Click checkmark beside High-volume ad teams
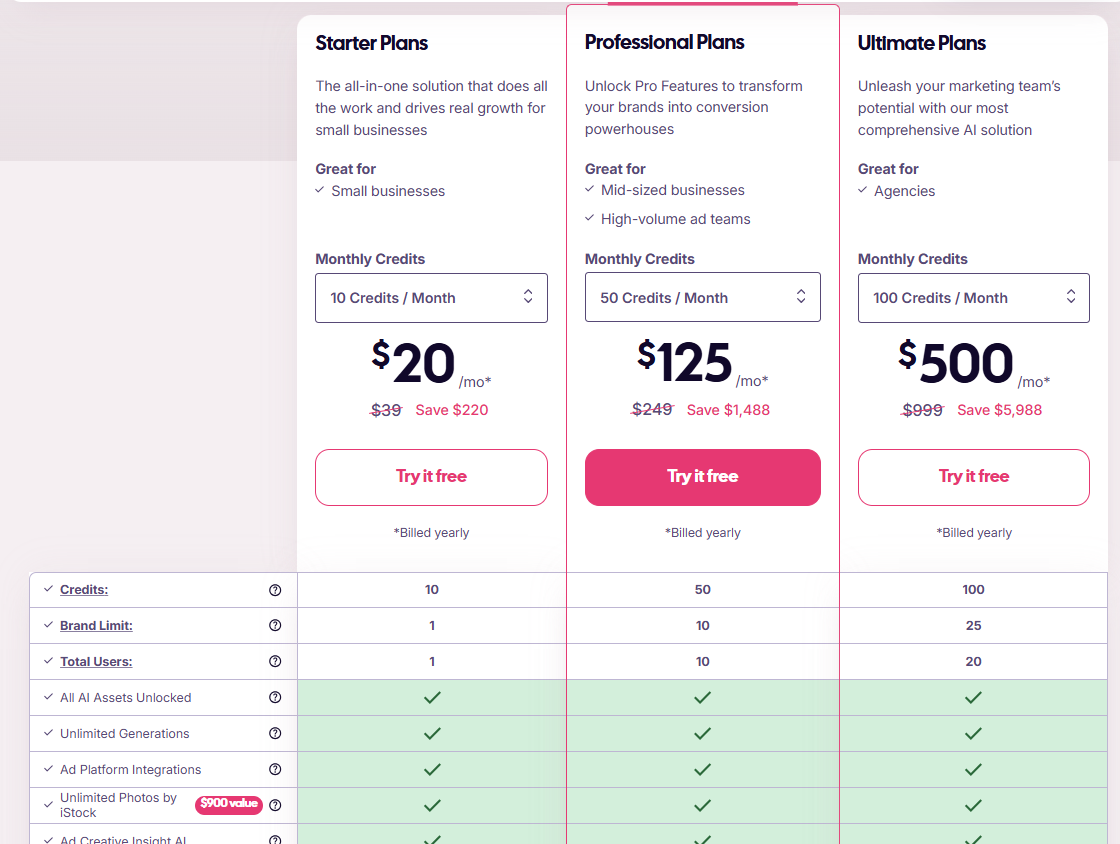Viewport: 1120px width, 844px height. click(589, 218)
